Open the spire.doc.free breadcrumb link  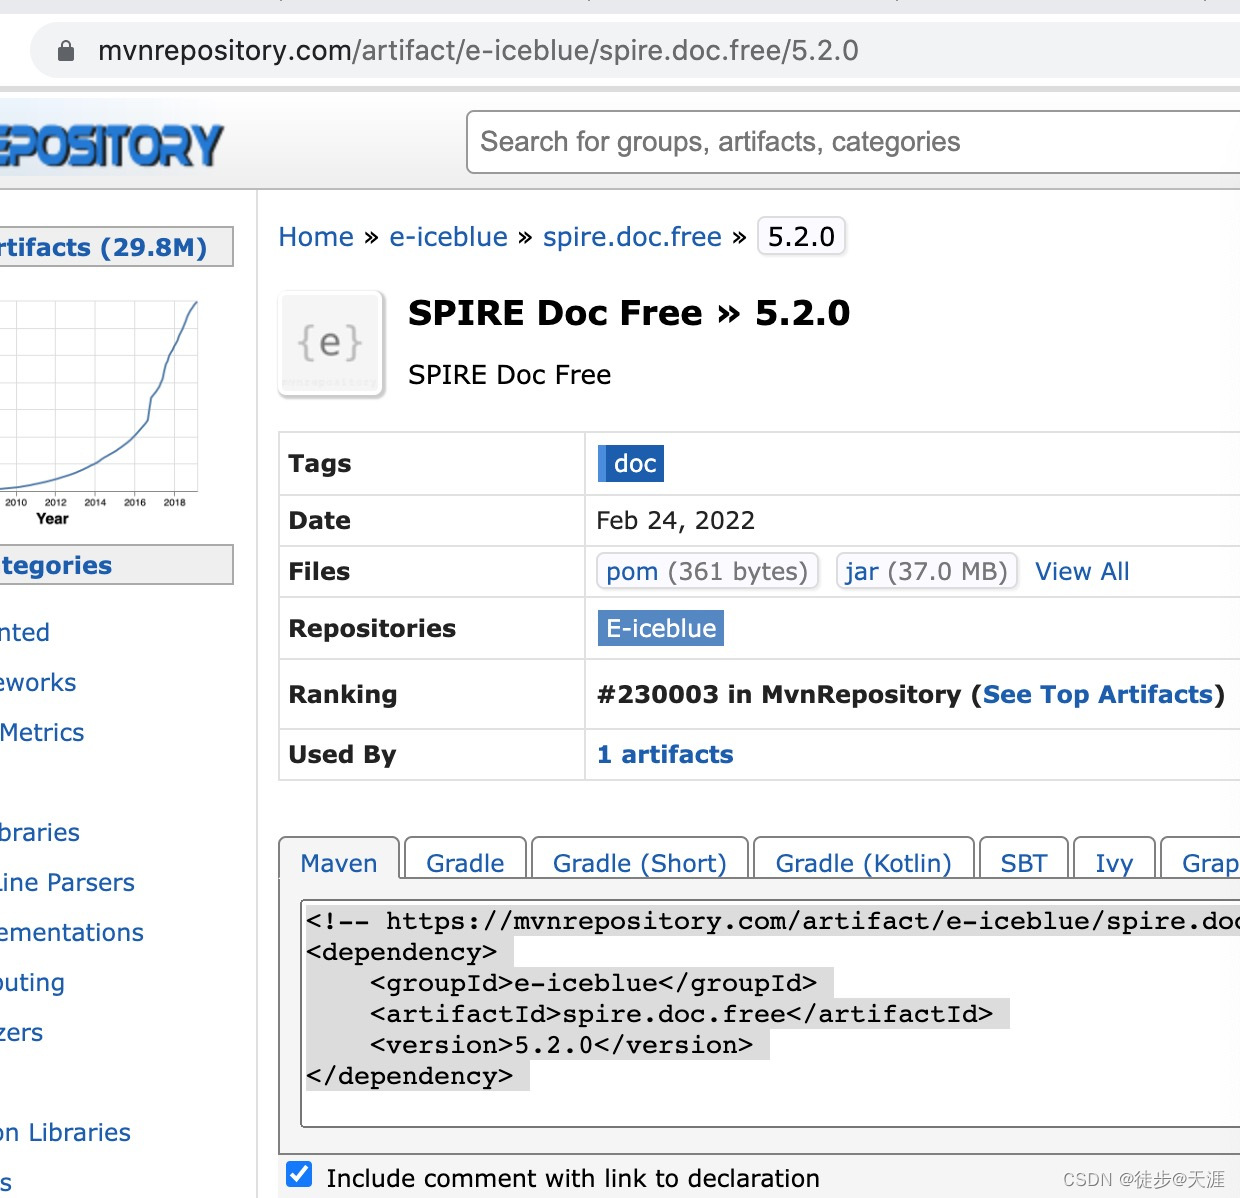[632, 237]
